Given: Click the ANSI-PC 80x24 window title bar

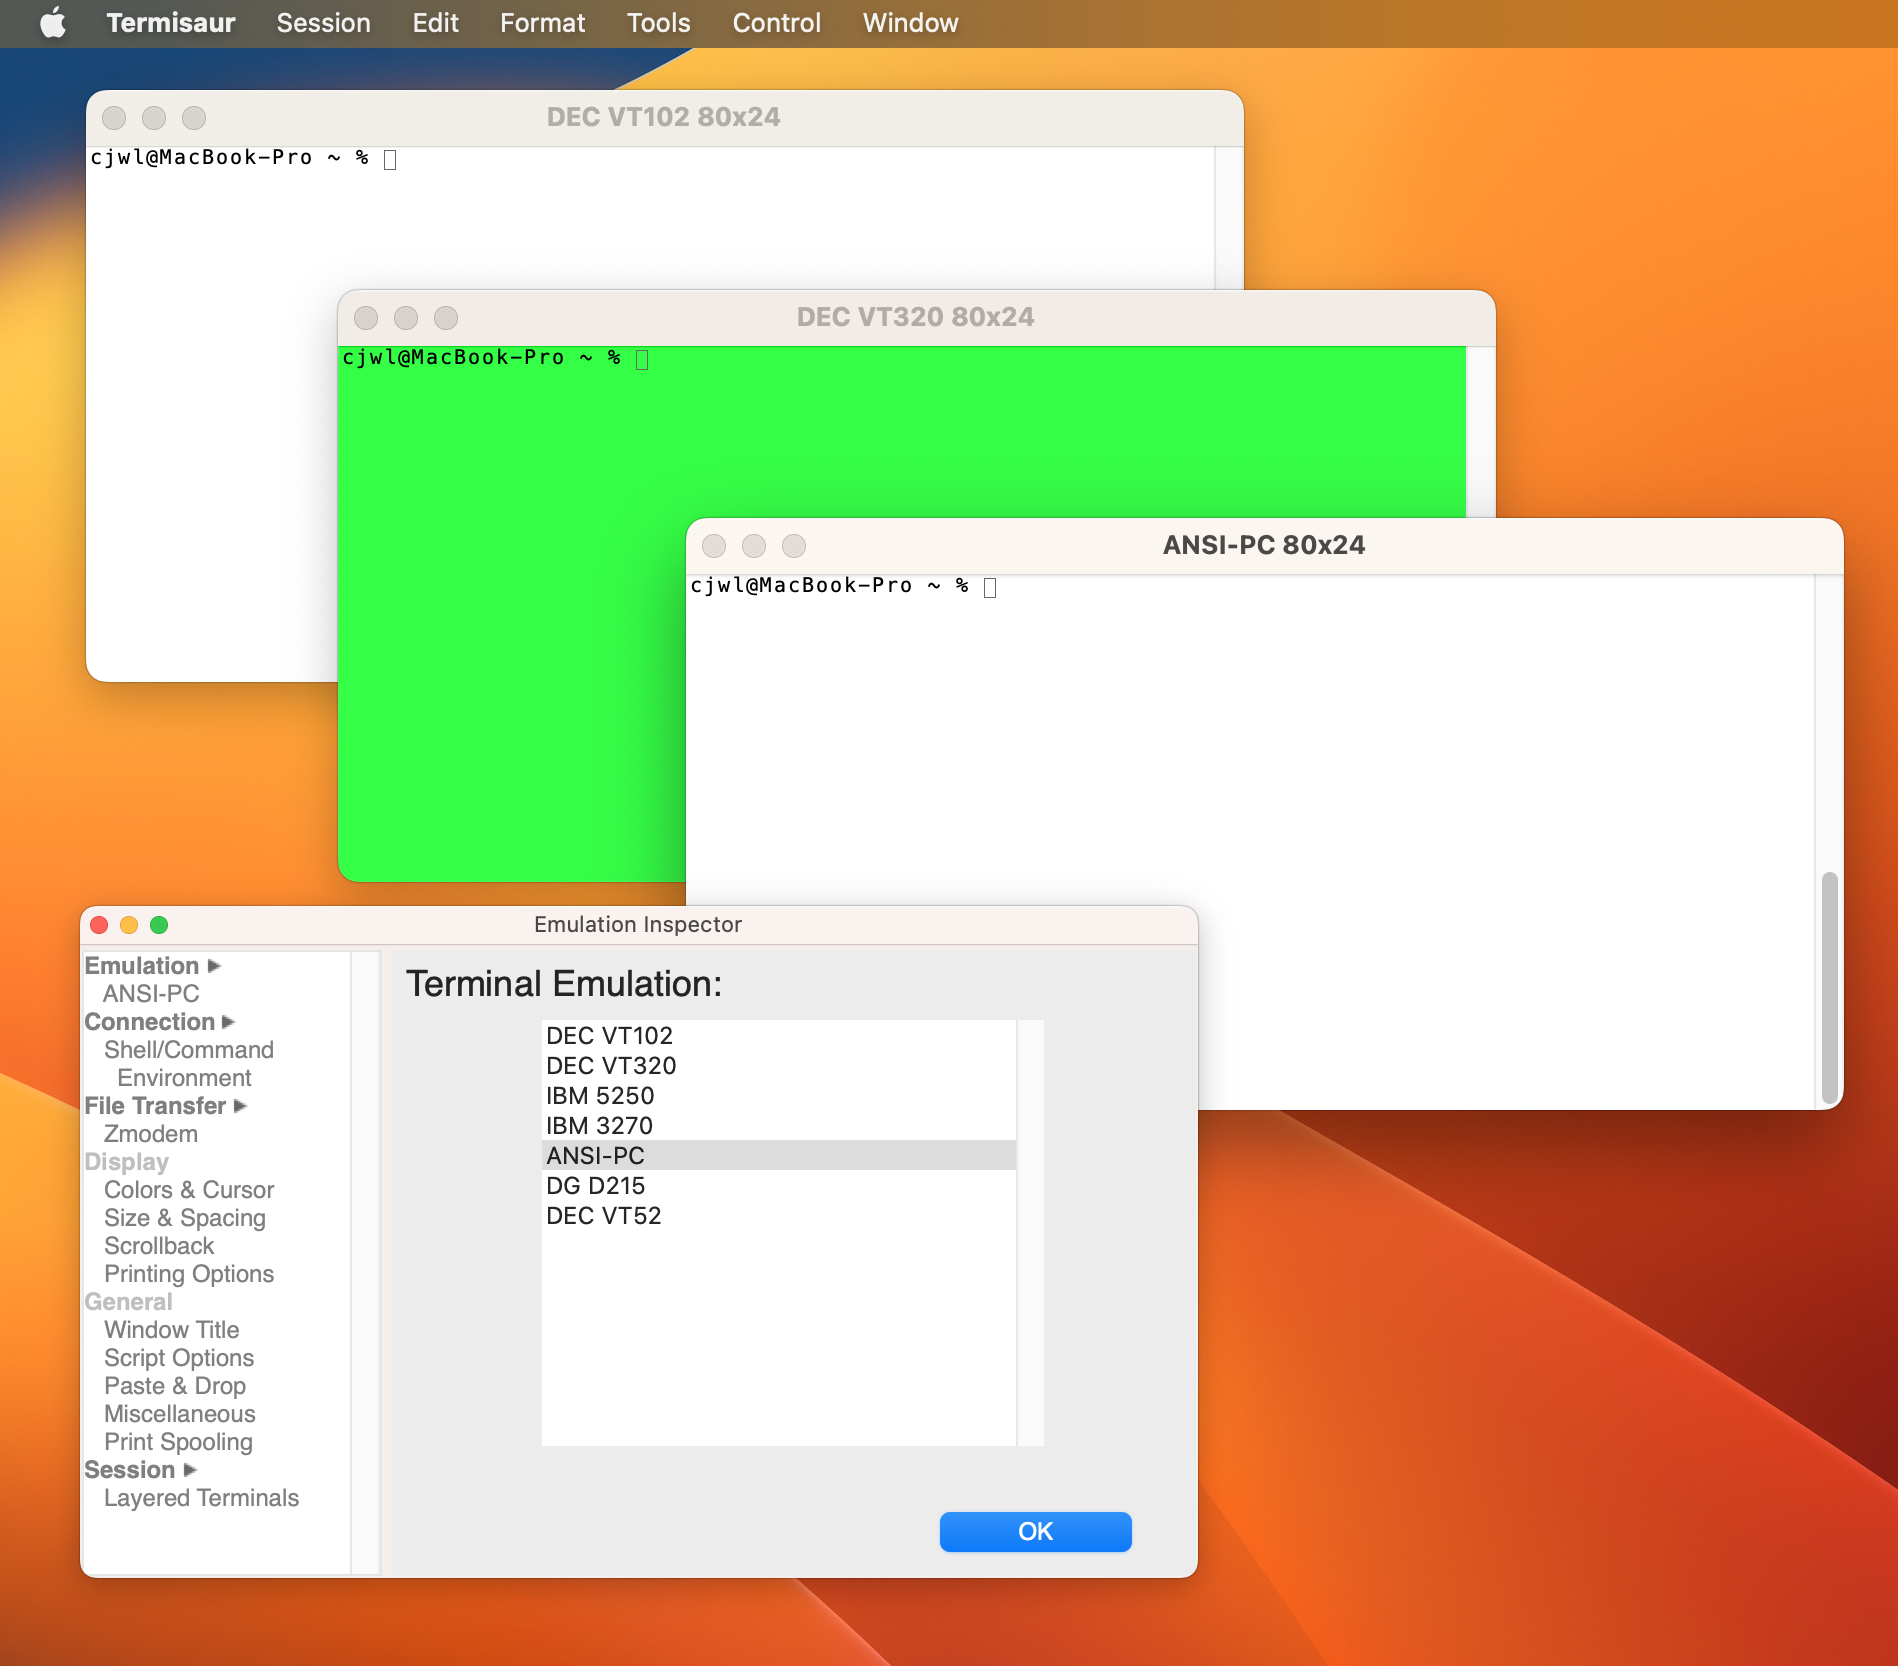Looking at the screenshot, I should [1264, 545].
